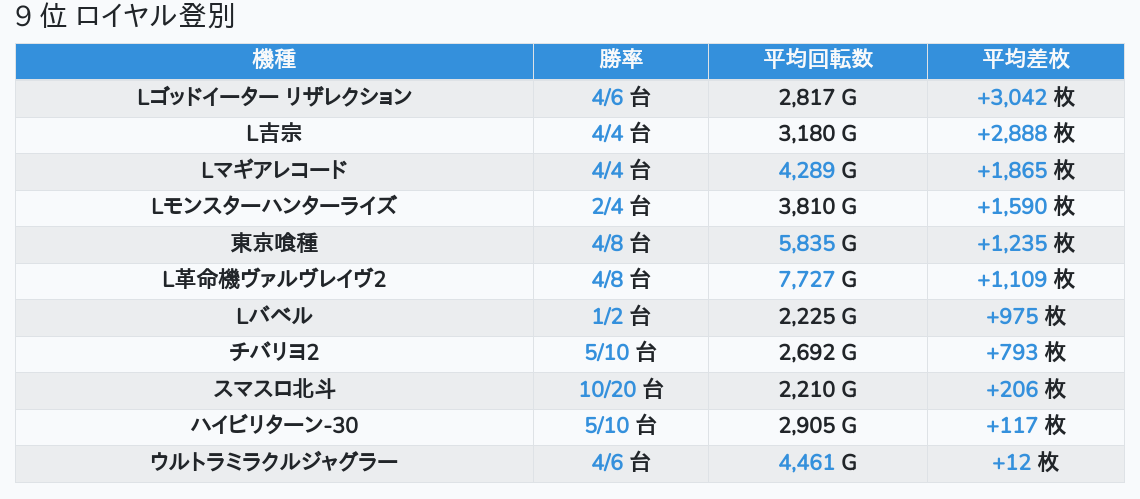This screenshot has height=499, width=1140.
Task: Click the 5,835 average spins link
Action: pos(806,243)
